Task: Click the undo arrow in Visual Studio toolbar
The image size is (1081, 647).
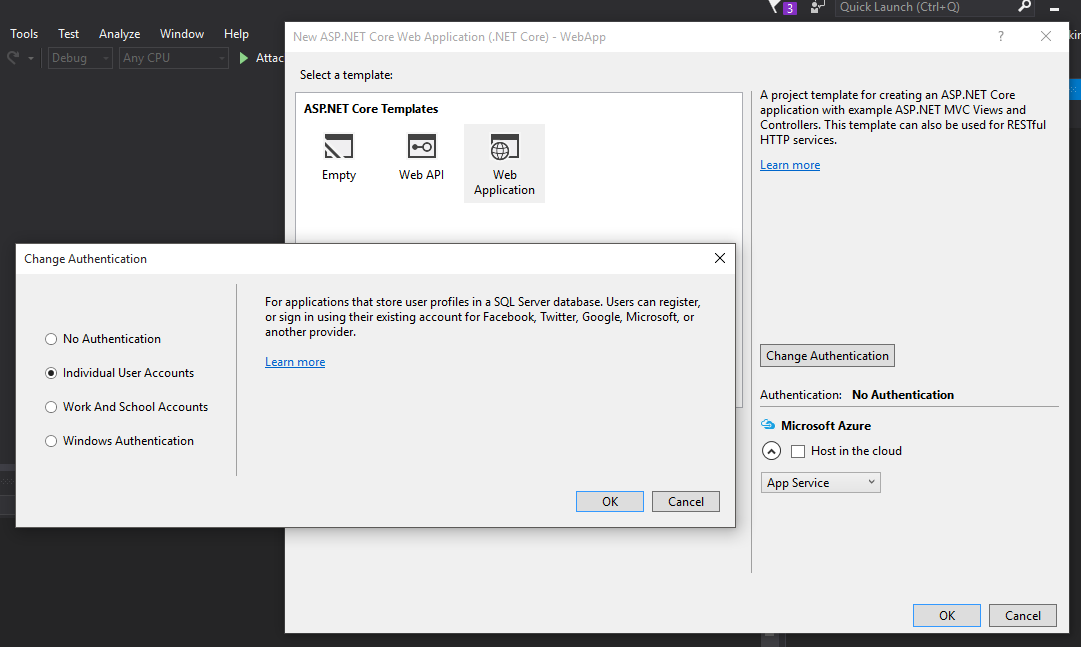Action: (x=13, y=58)
